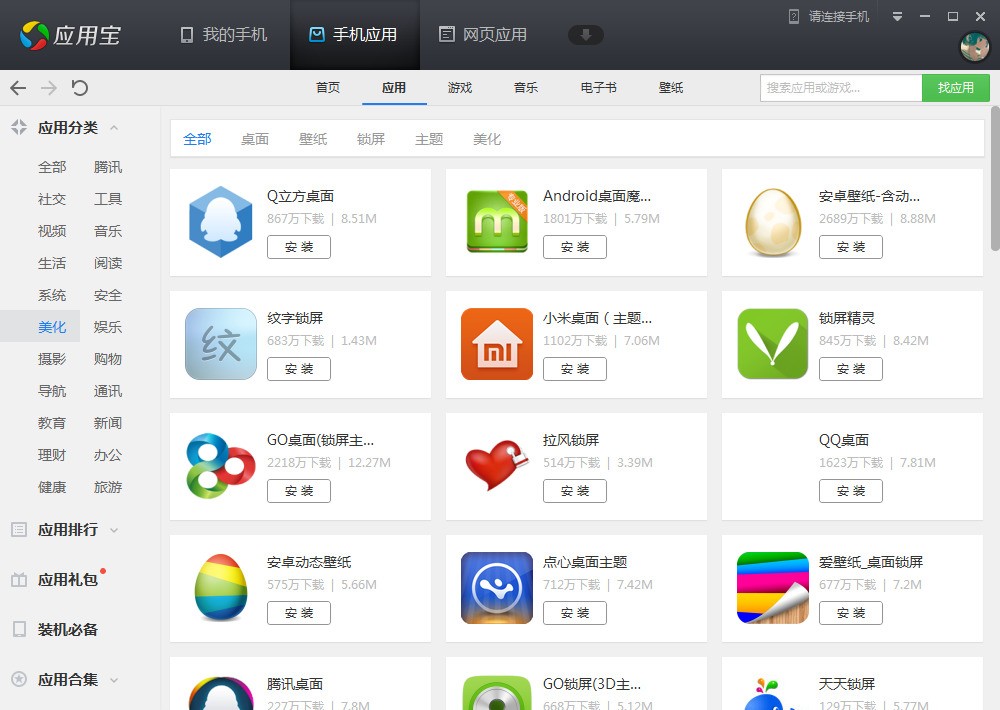Focus the 搜索应用或游戏 search field

tap(841, 88)
